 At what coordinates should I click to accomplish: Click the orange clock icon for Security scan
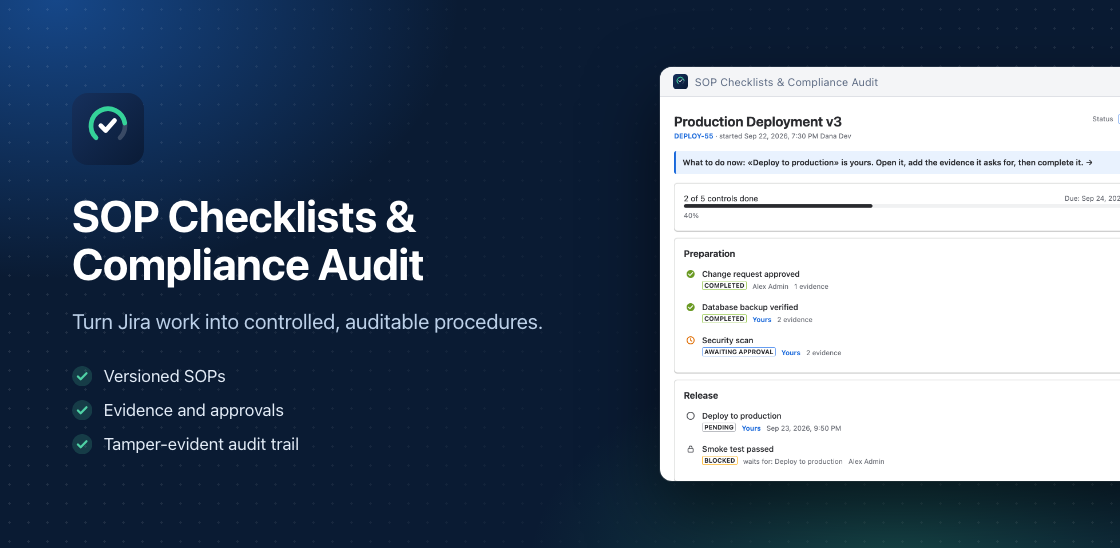pyautogui.click(x=691, y=340)
